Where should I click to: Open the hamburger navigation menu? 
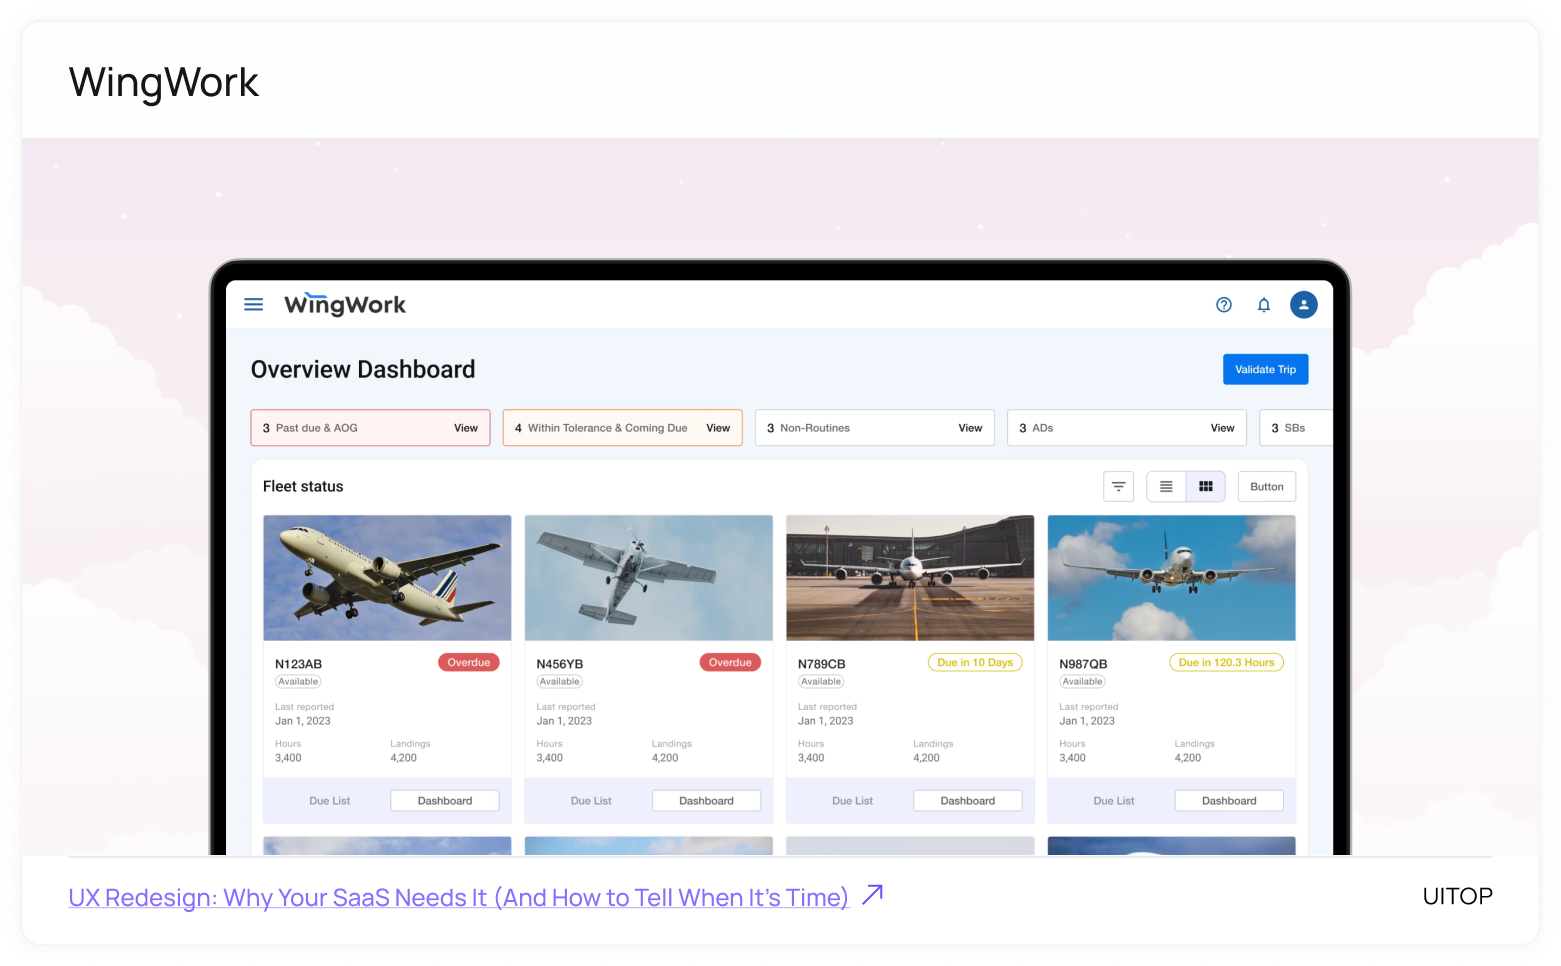[x=254, y=304]
